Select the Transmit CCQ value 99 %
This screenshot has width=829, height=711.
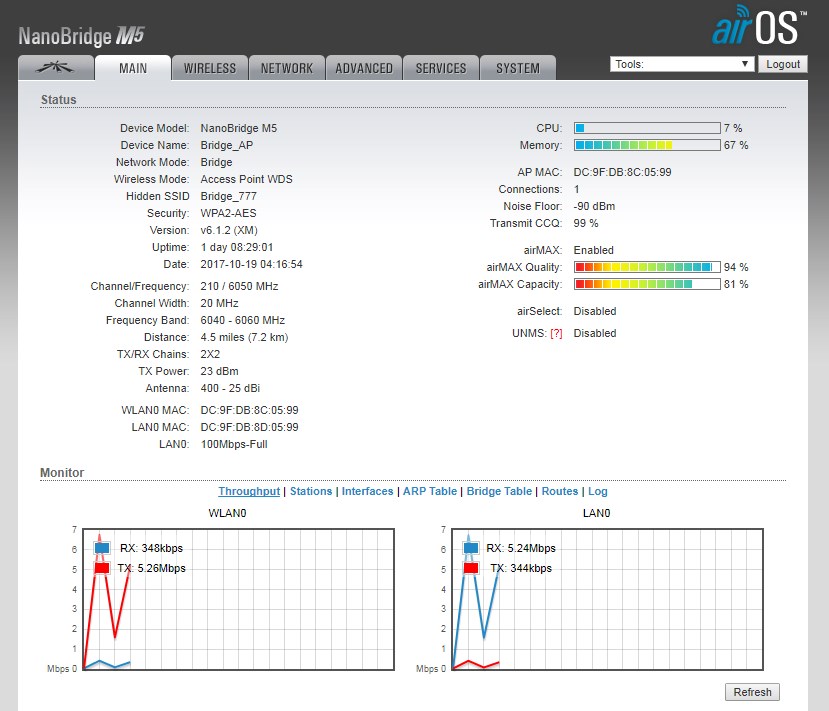coord(586,223)
